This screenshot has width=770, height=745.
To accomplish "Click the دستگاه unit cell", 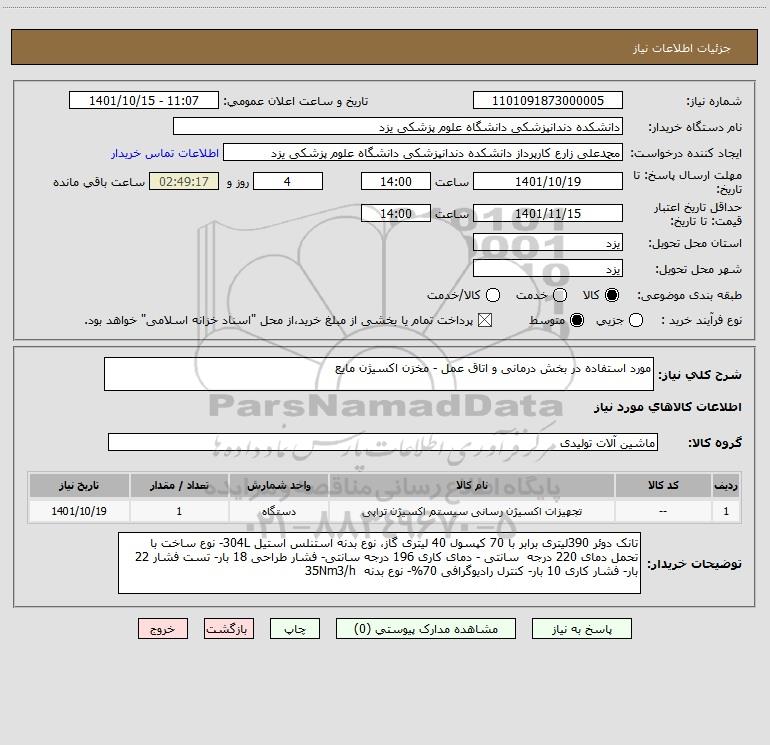I will pos(278,511).
